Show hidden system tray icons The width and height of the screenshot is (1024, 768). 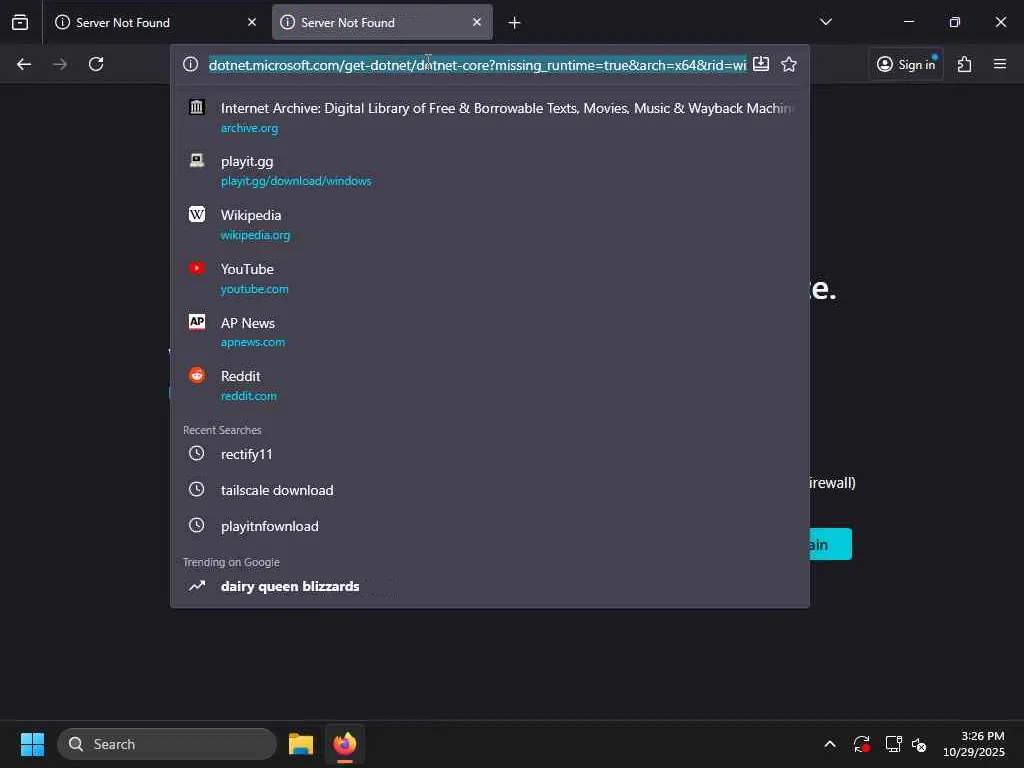click(829, 744)
